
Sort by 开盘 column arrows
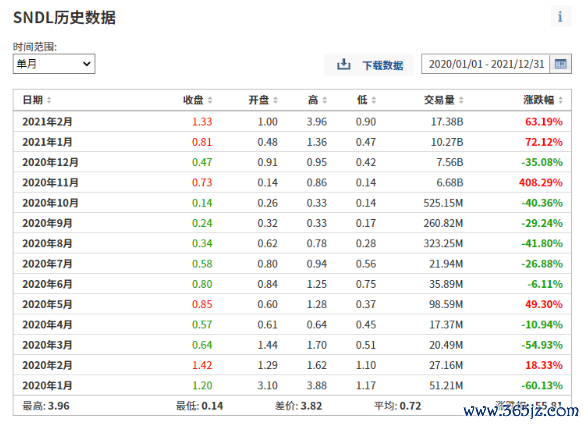click(275, 100)
